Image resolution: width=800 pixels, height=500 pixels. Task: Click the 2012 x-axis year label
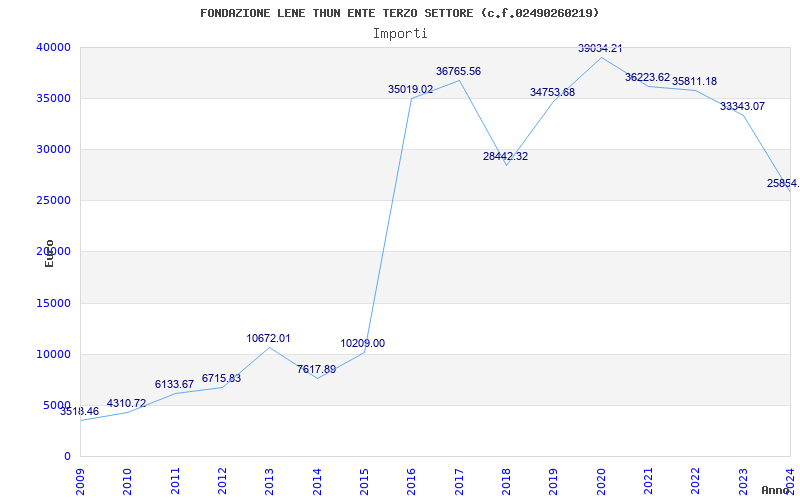tap(222, 481)
